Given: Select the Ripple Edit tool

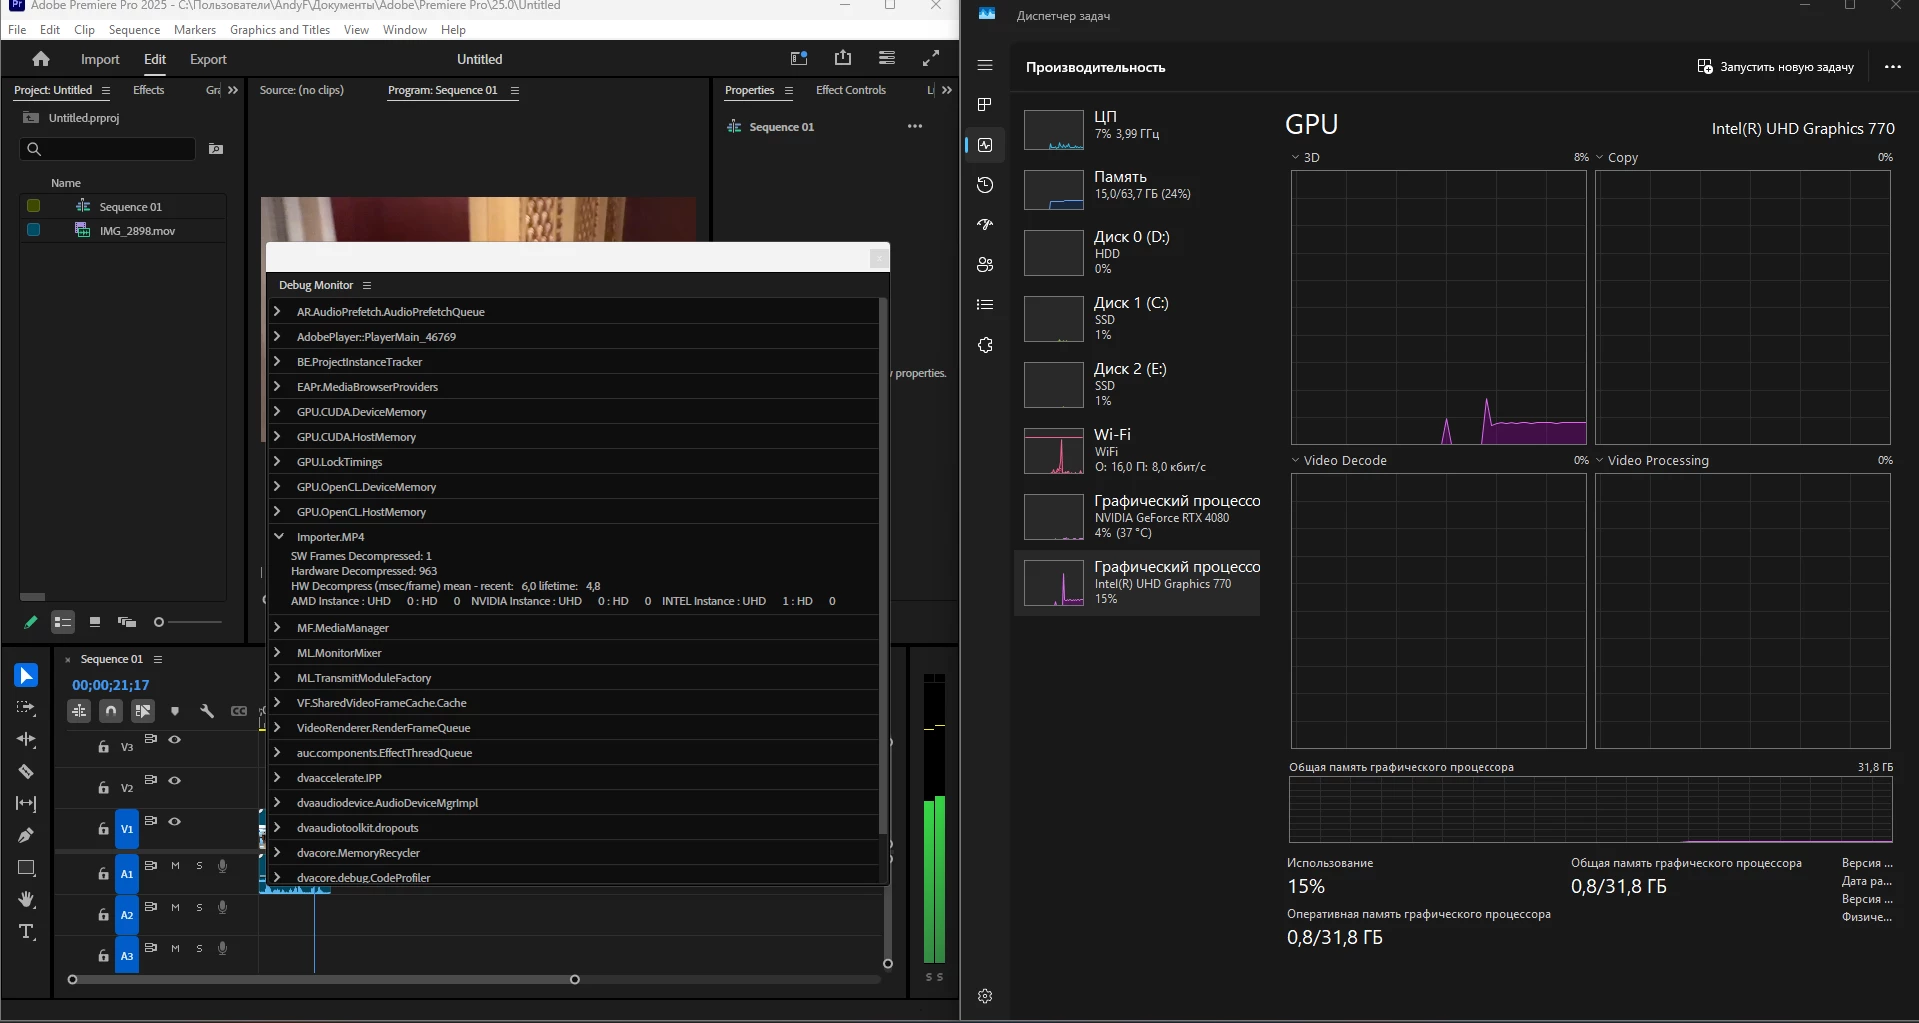Looking at the screenshot, I should click(x=26, y=740).
